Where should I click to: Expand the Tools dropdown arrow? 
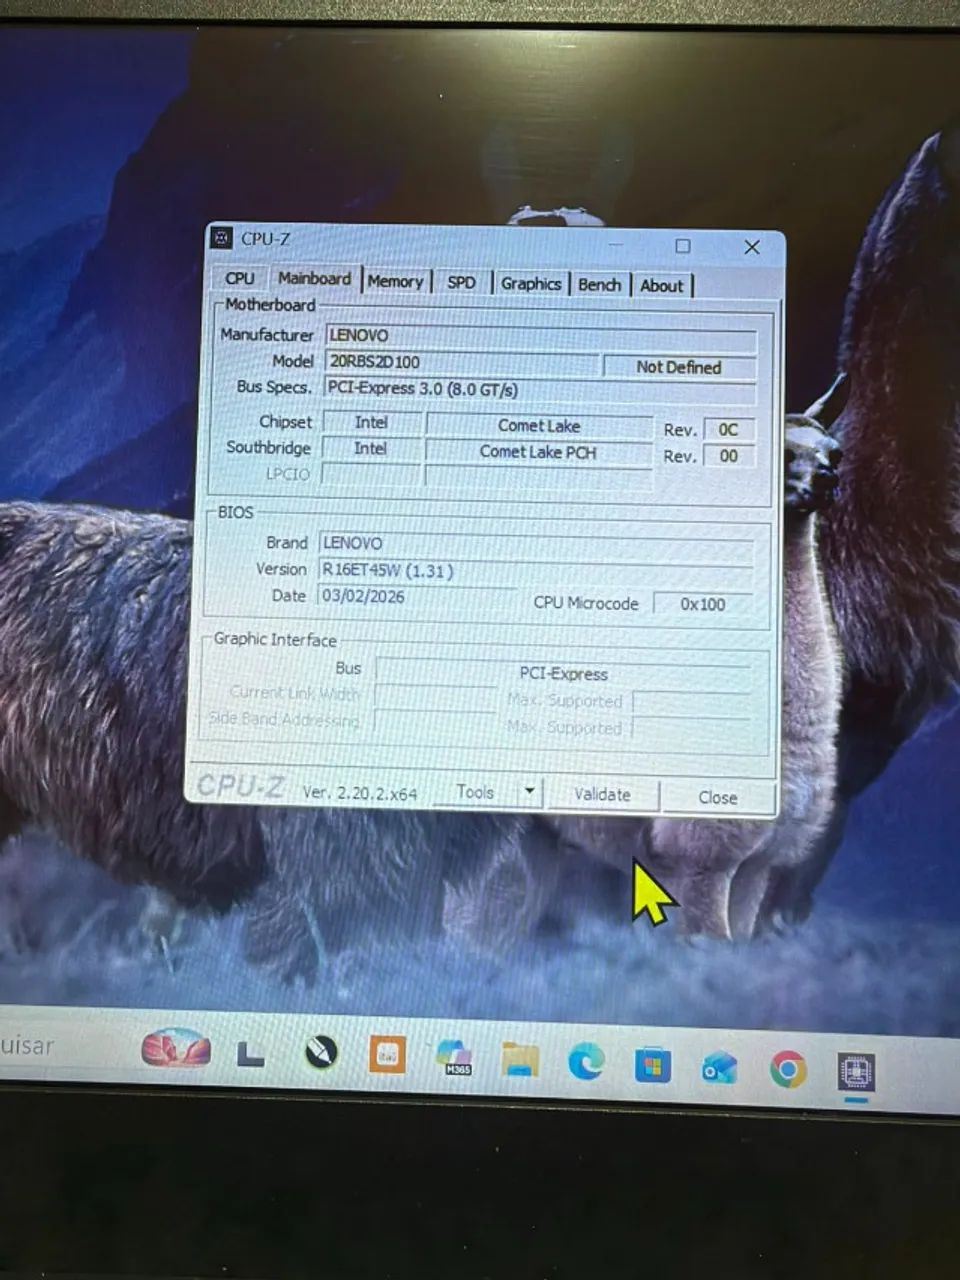(529, 792)
